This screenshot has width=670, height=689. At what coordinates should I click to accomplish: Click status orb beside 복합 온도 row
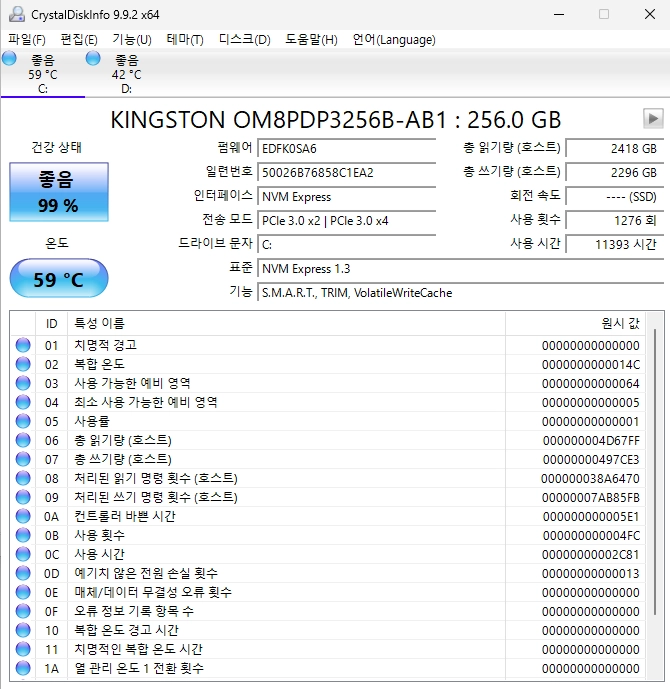(x=23, y=364)
